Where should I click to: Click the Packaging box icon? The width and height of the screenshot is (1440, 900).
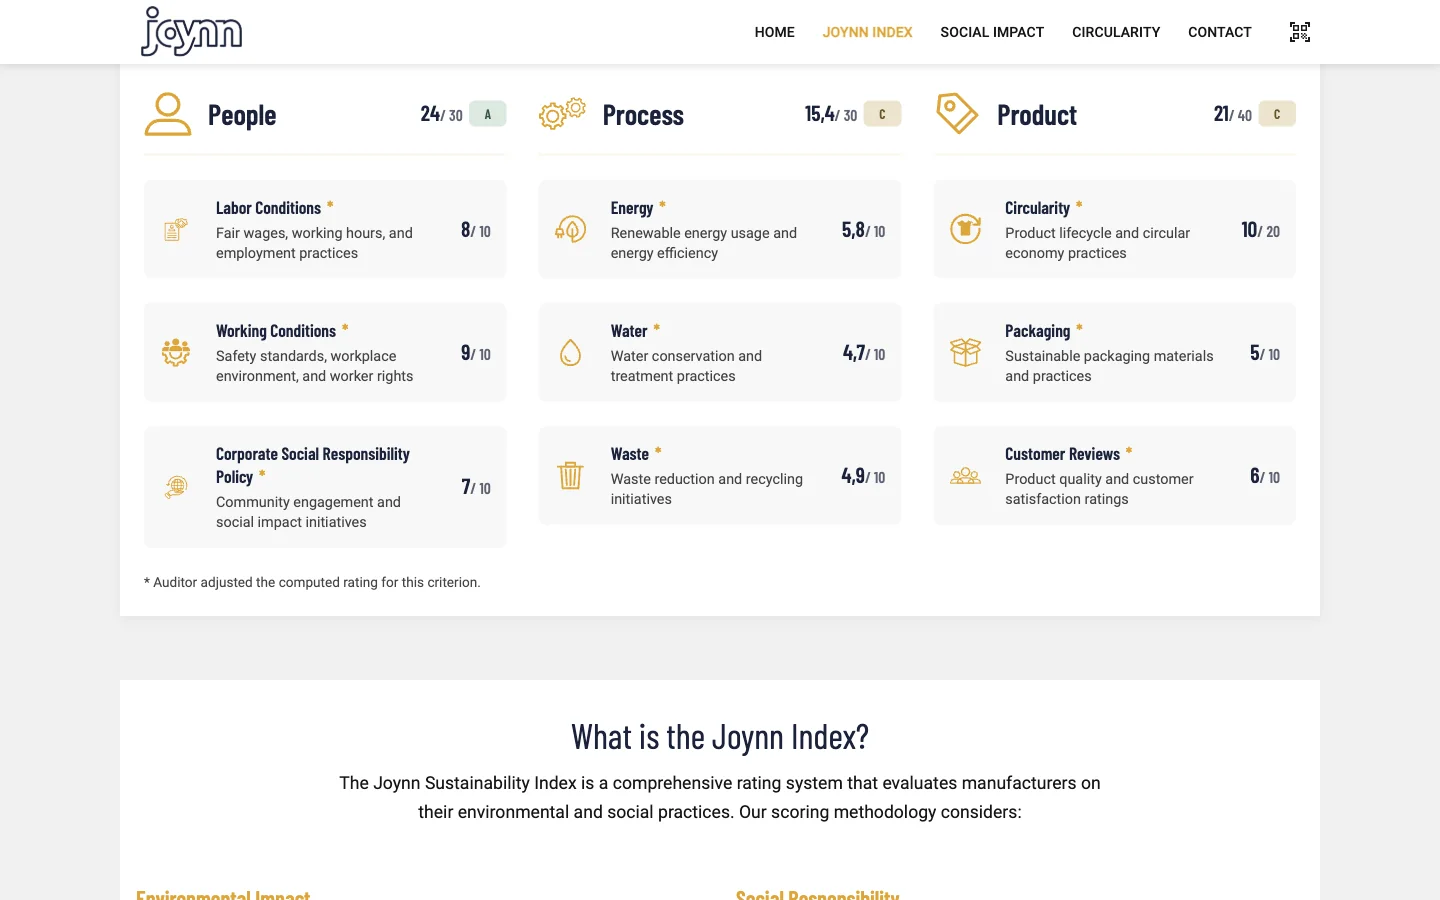[x=965, y=353]
